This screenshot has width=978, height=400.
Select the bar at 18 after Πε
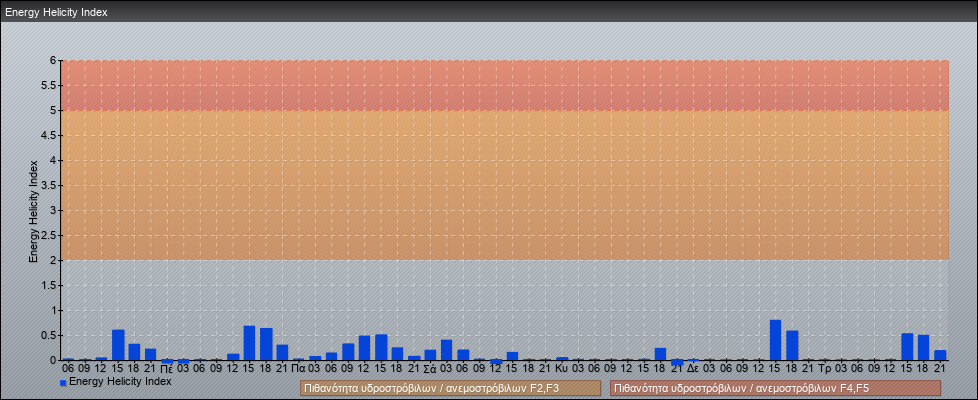pyautogui.click(x=266, y=344)
